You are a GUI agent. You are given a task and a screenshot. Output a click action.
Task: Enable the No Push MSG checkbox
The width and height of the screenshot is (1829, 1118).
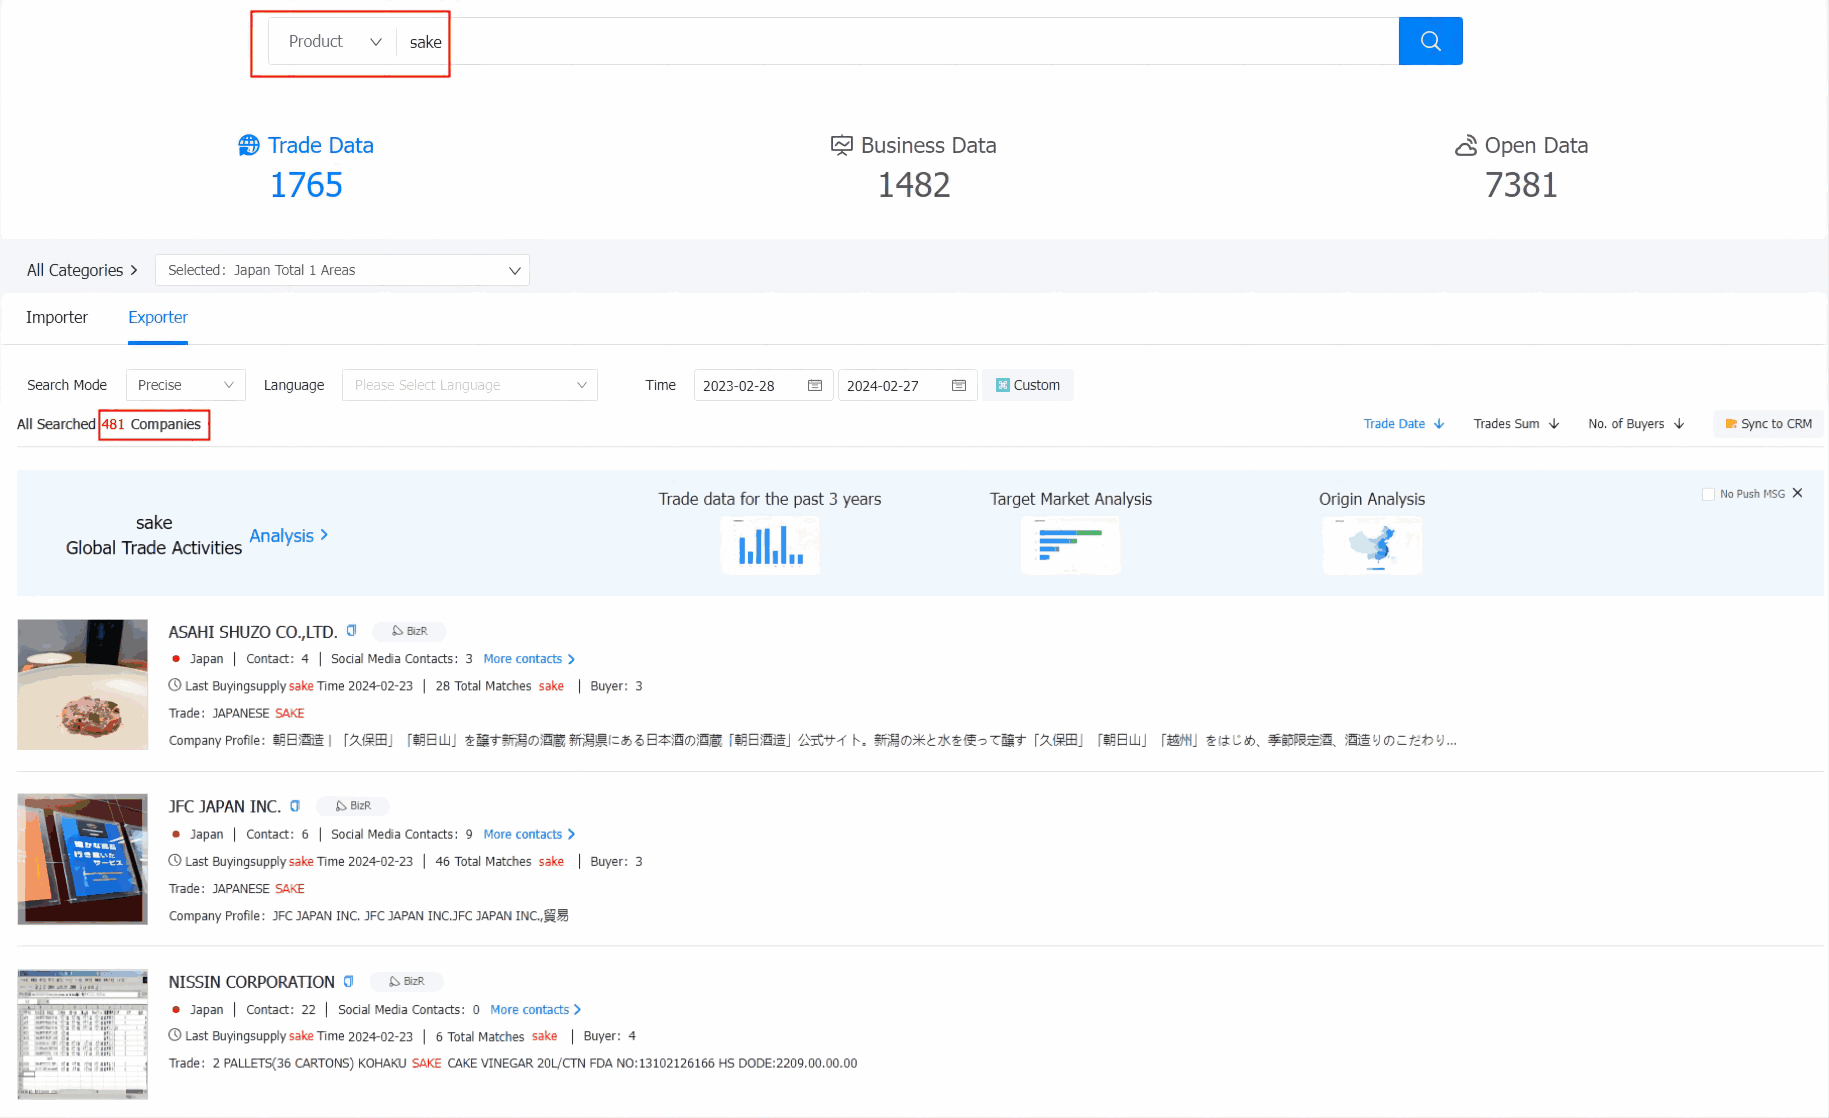[x=1708, y=494]
